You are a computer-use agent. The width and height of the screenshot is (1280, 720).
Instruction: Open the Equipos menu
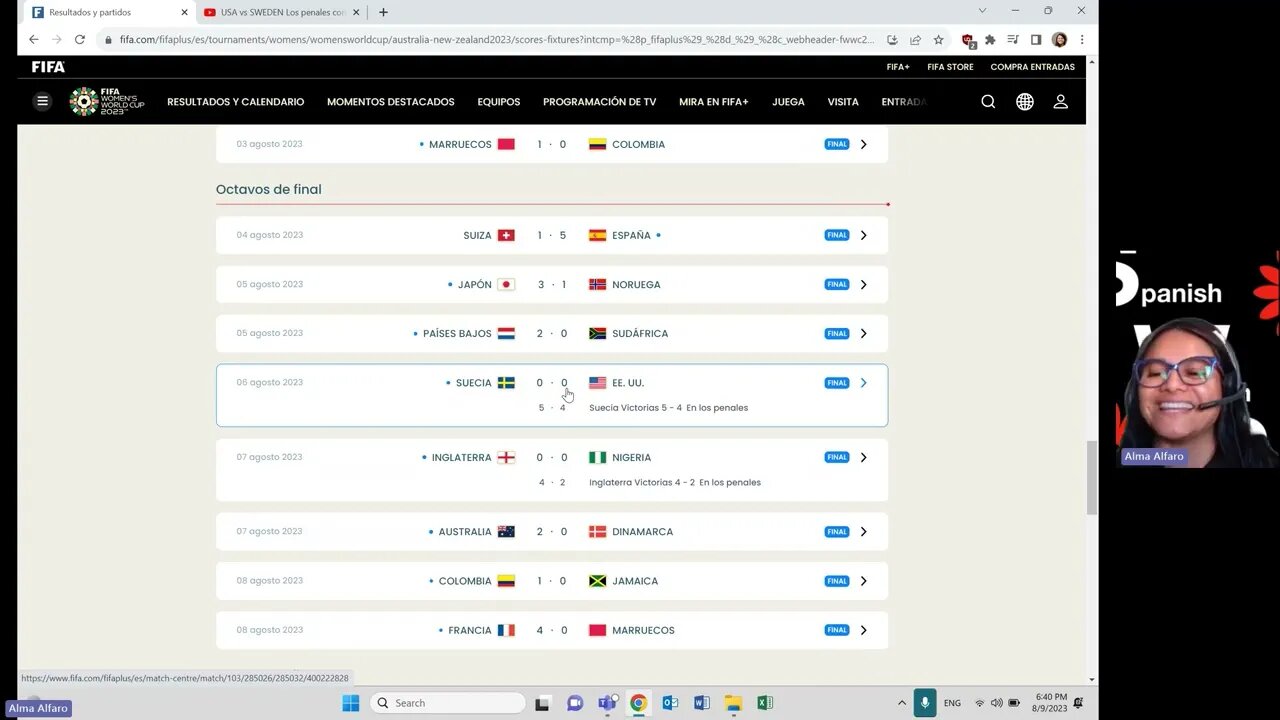tap(499, 102)
